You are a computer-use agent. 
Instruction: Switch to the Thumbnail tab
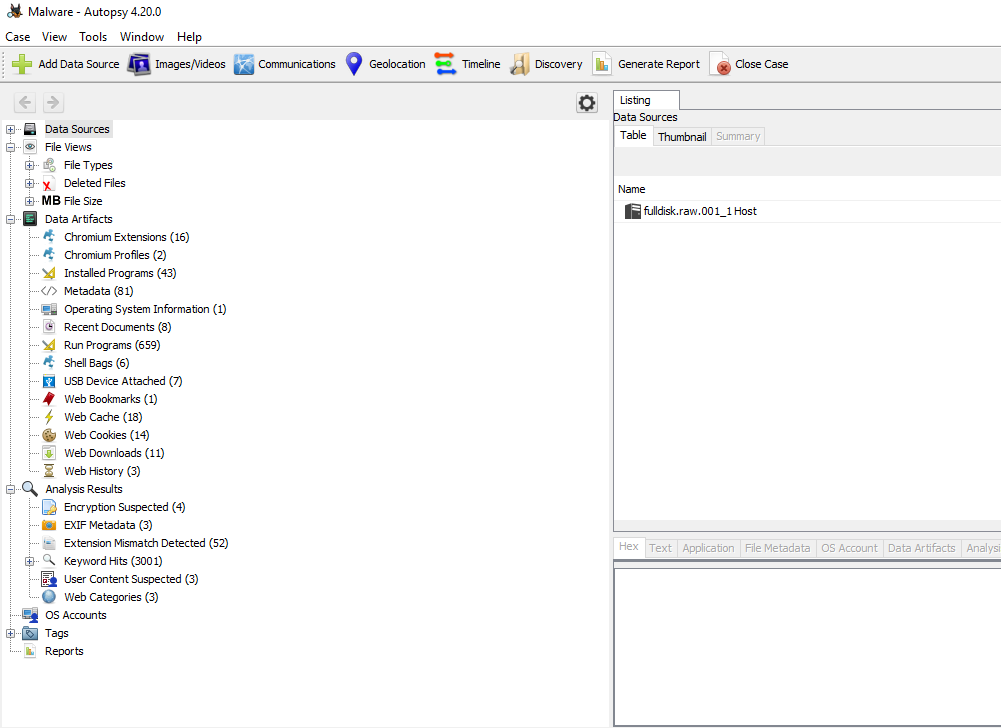coord(682,137)
